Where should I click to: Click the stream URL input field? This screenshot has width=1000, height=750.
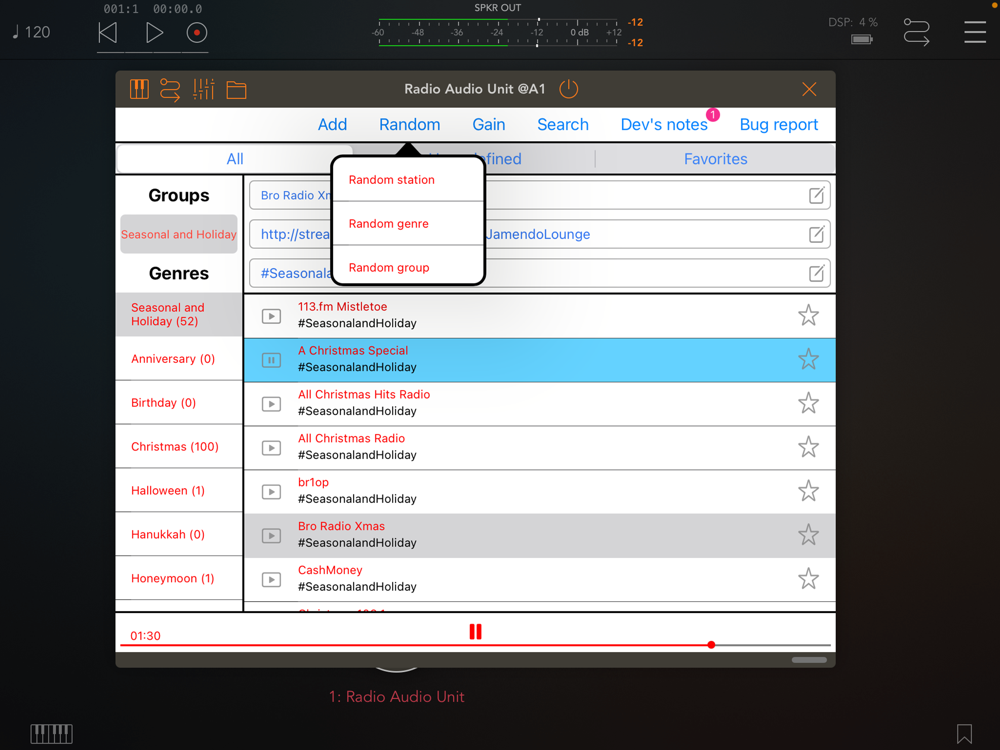click(540, 234)
